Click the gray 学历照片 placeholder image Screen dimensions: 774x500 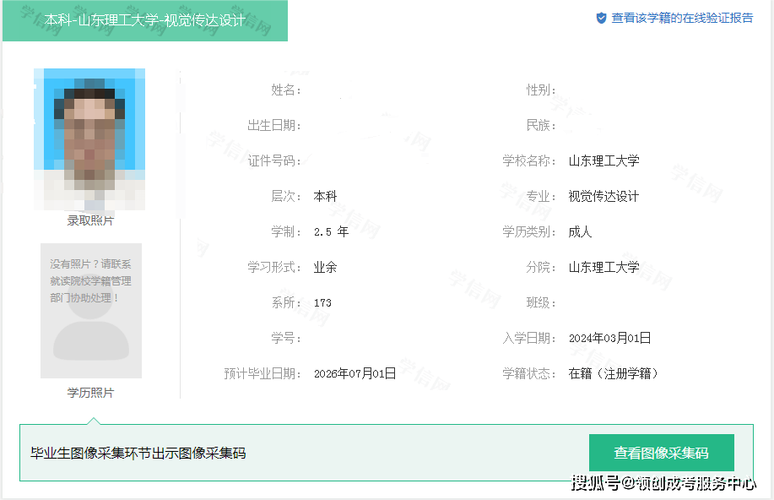pyautogui.click(x=91, y=310)
